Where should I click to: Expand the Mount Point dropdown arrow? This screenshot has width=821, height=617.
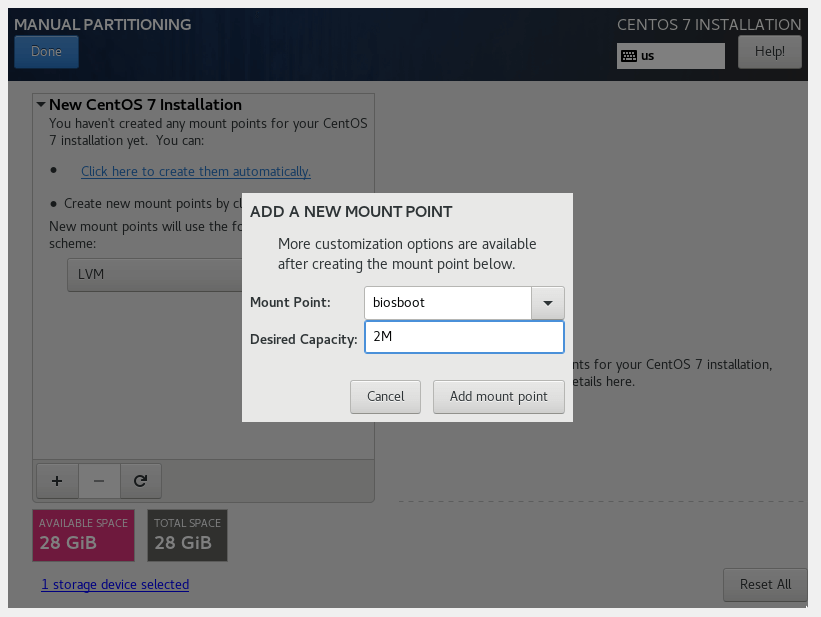[x=547, y=302]
